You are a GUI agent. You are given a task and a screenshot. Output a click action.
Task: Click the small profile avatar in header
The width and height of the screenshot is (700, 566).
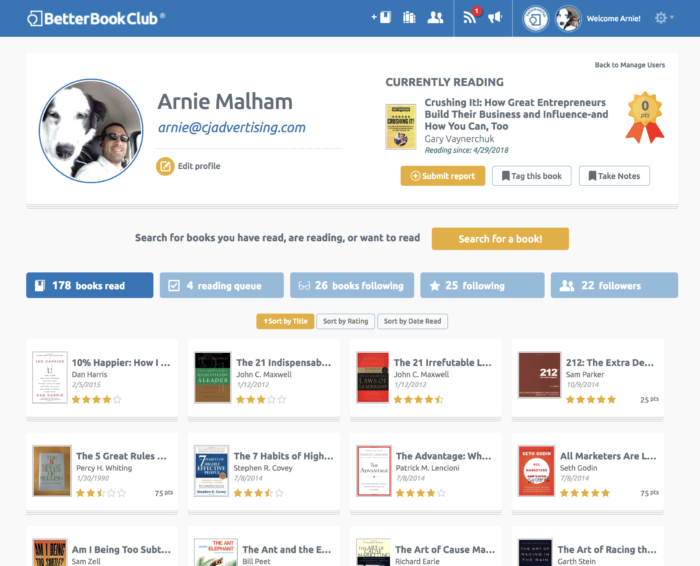(x=568, y=19)
